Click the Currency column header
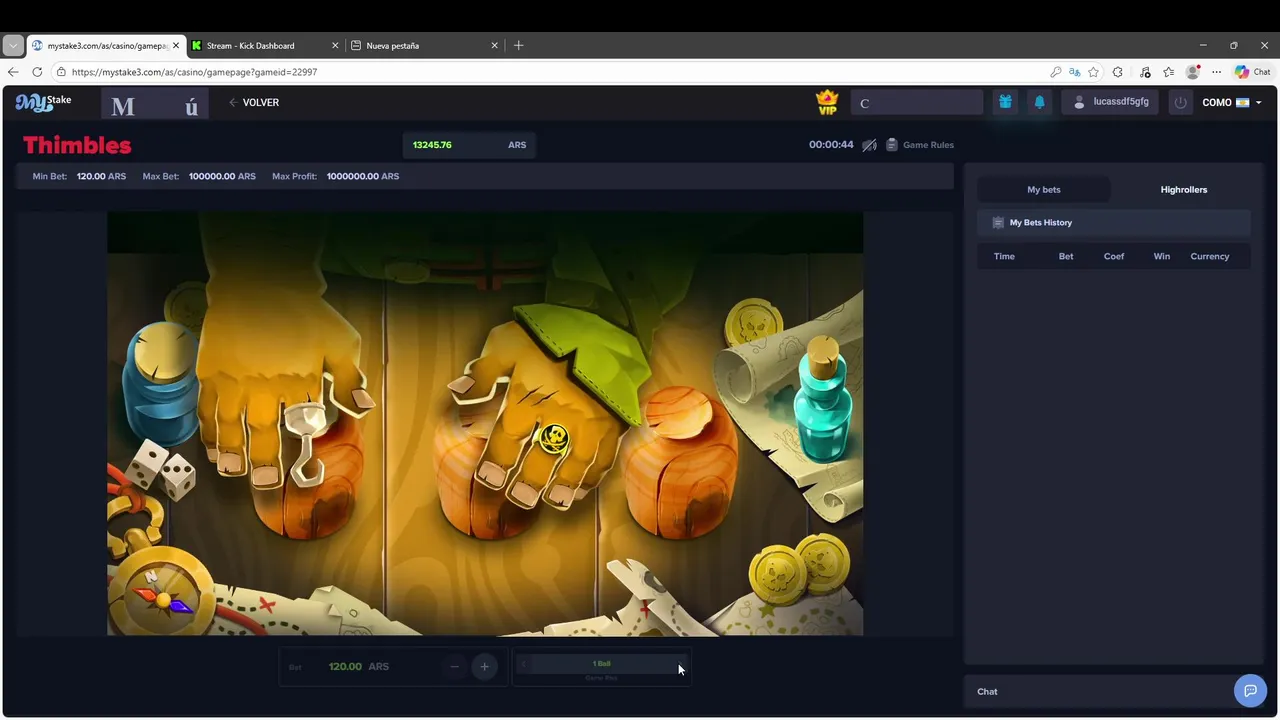 pos(1210,256)
